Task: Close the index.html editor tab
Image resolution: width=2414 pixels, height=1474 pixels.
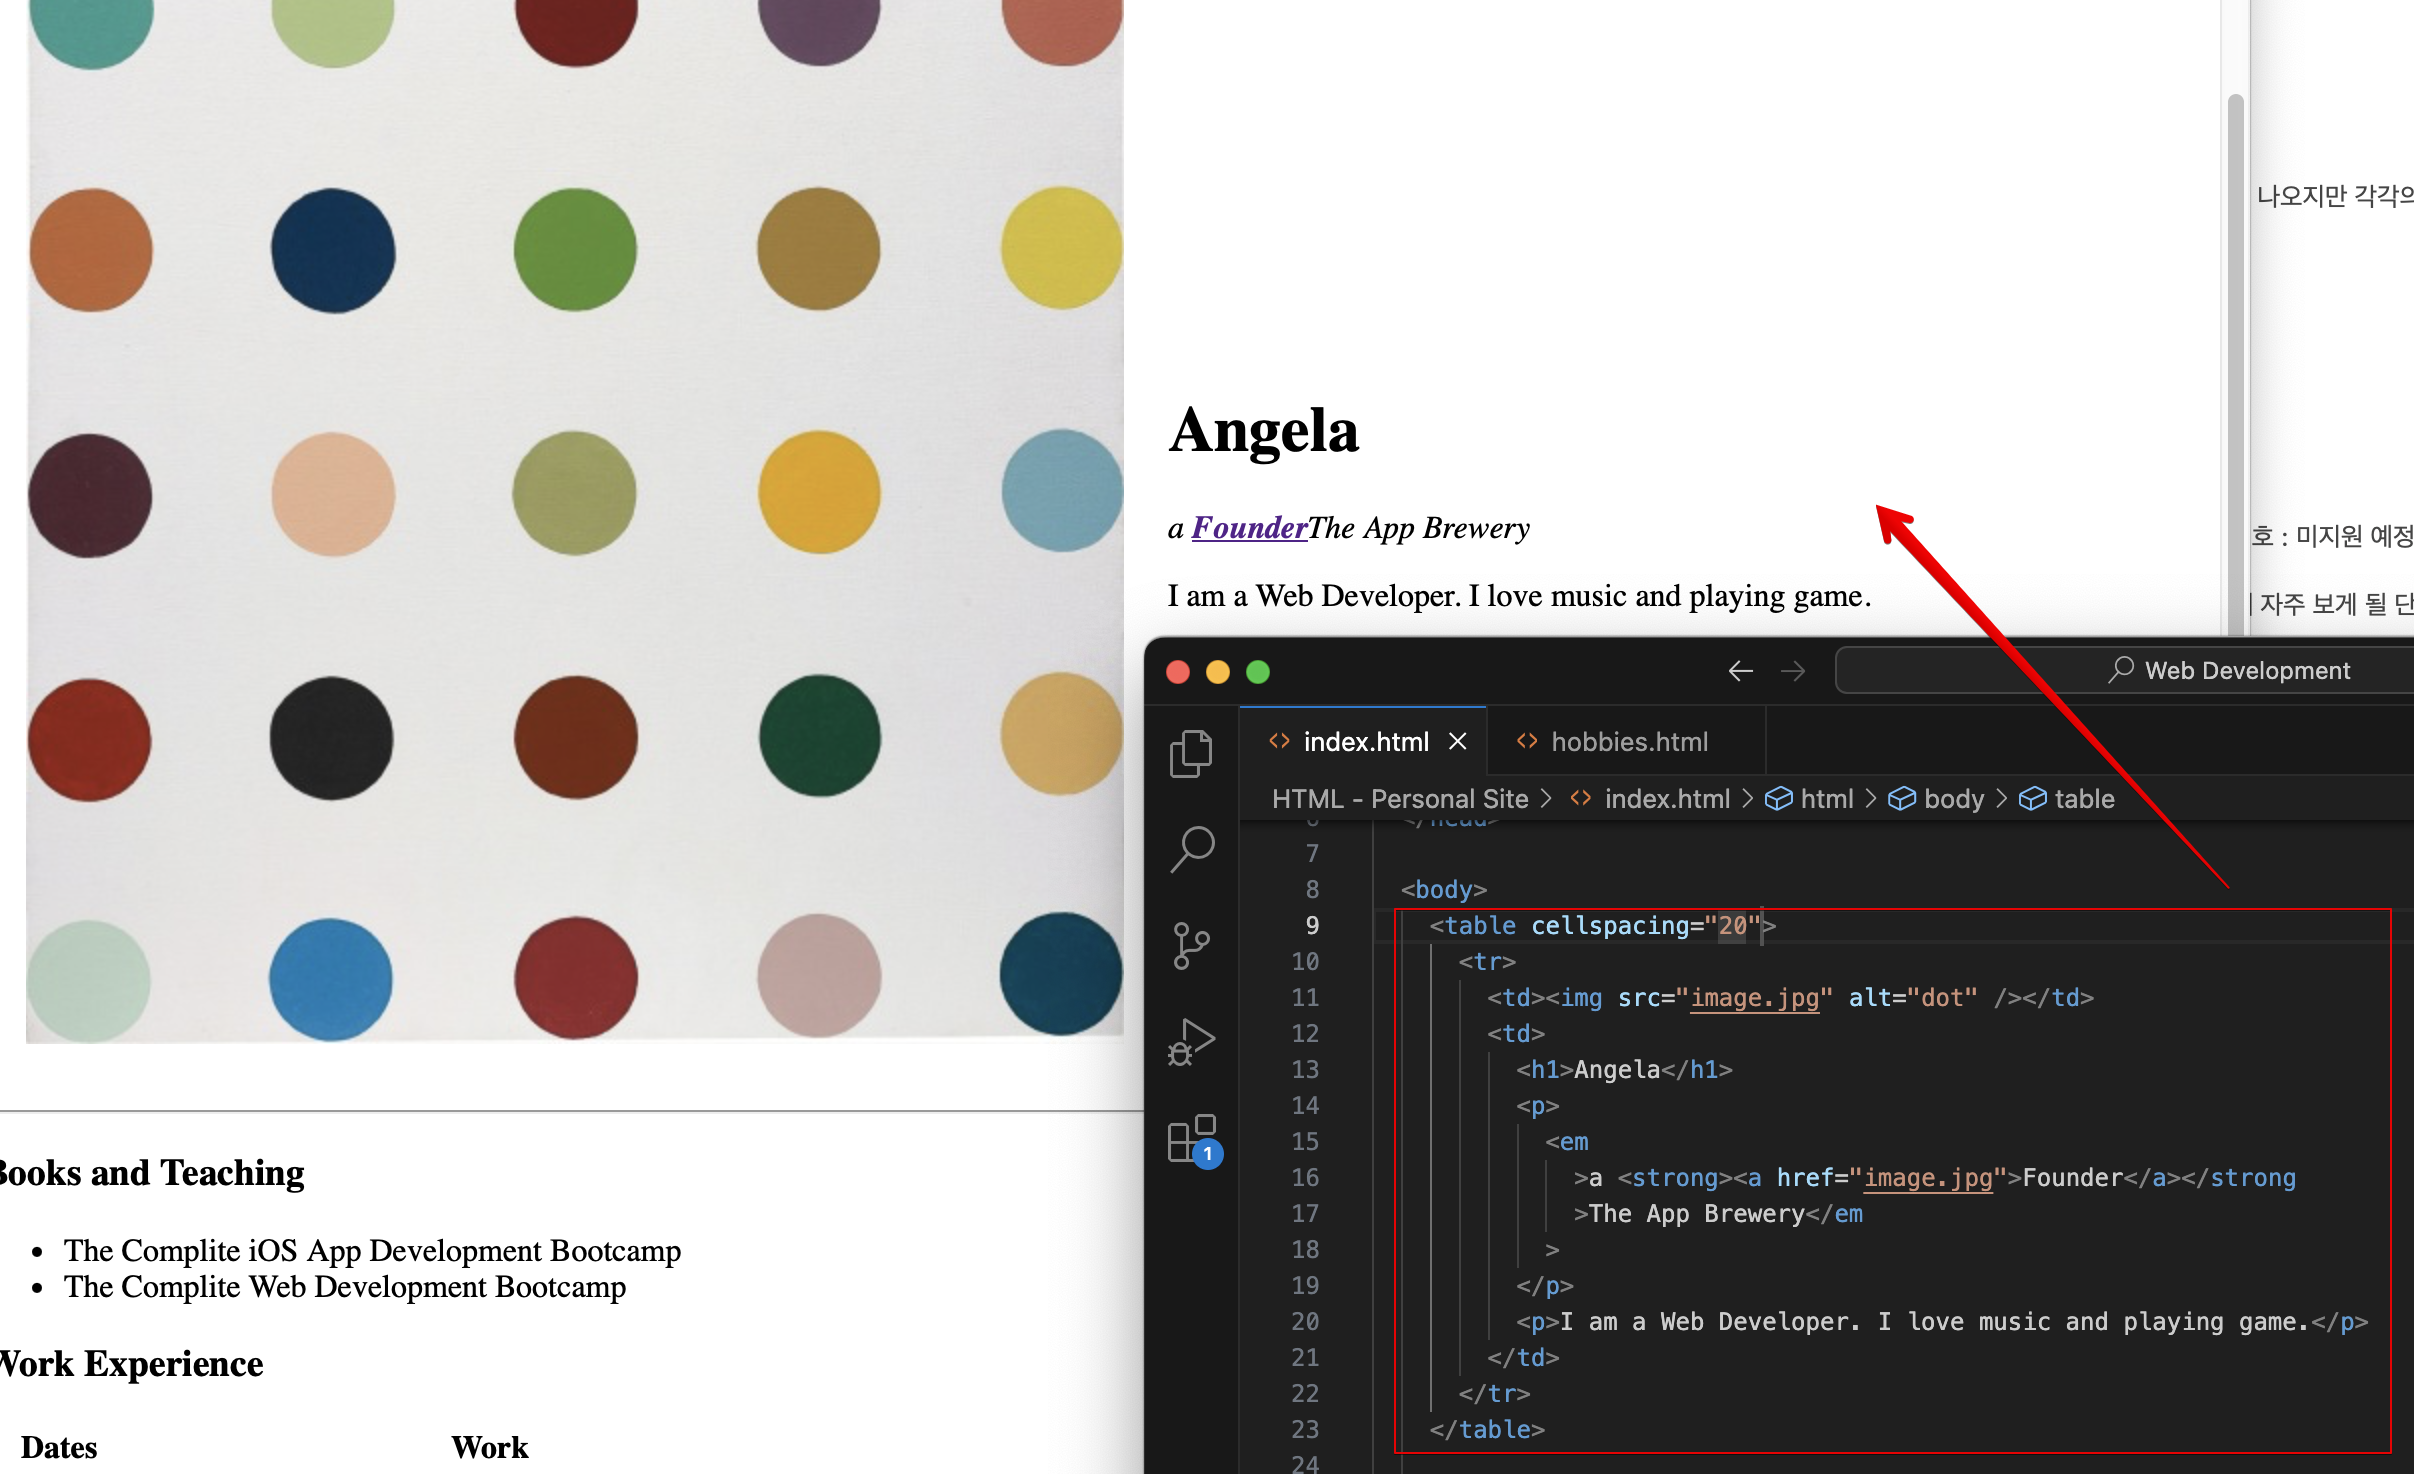Action: [1458, 741]
